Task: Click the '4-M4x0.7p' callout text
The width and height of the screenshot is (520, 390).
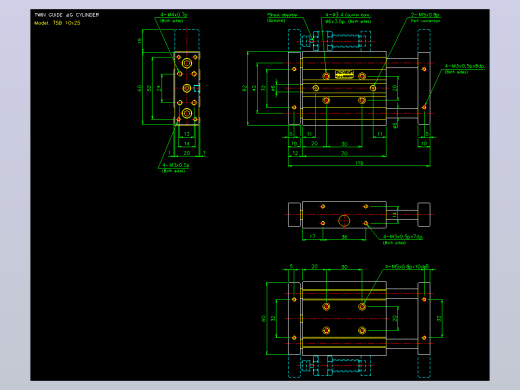Action: (174, 15)
